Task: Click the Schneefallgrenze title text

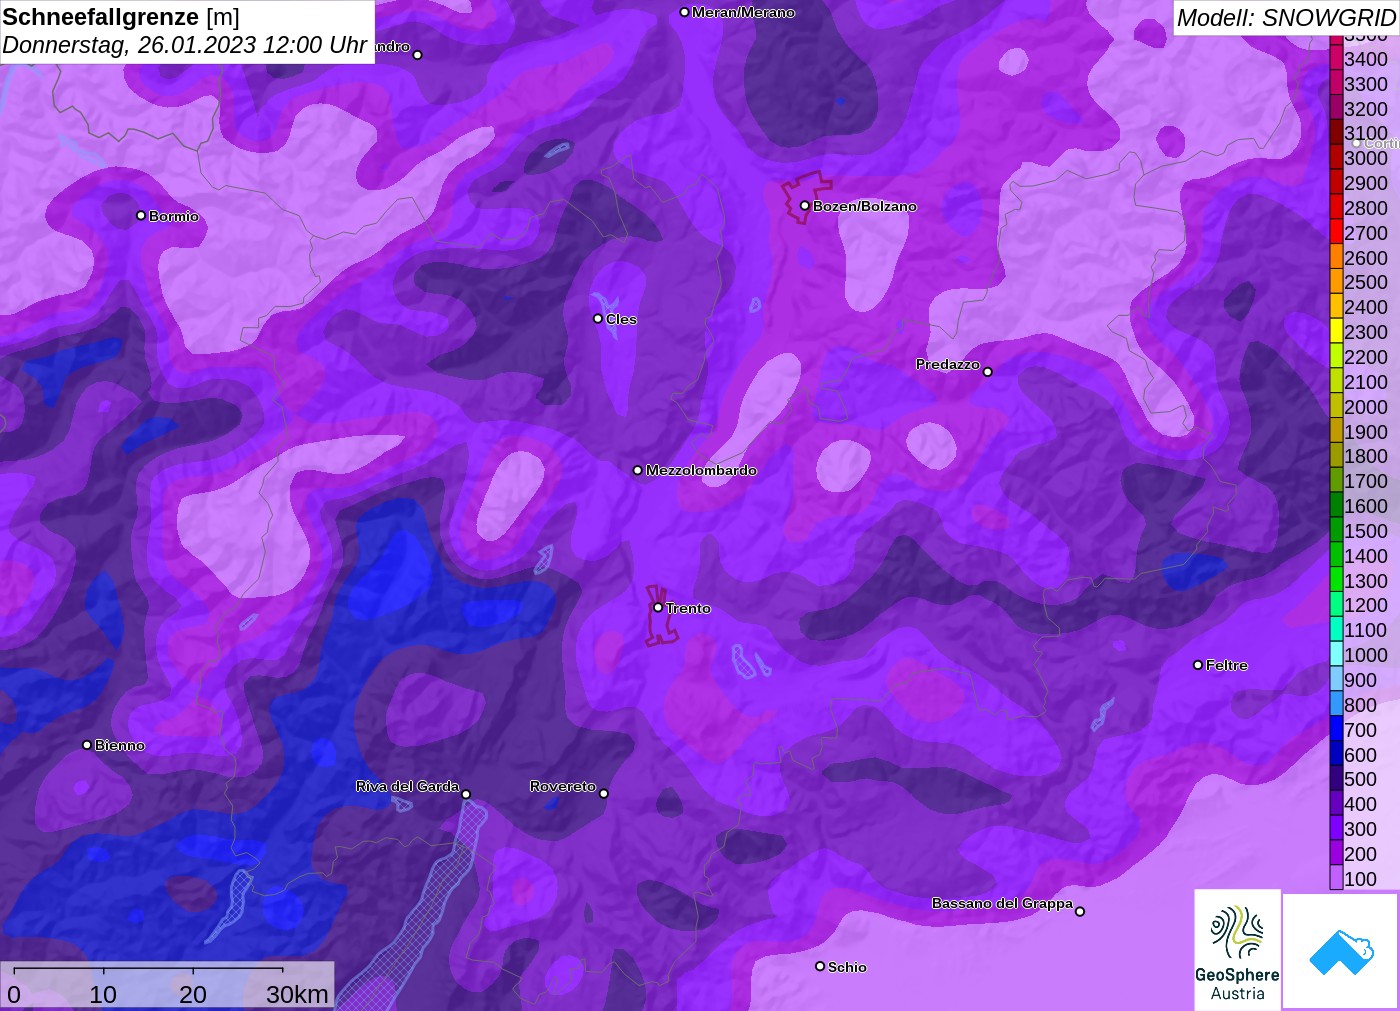Action: [x=101, y=17]
